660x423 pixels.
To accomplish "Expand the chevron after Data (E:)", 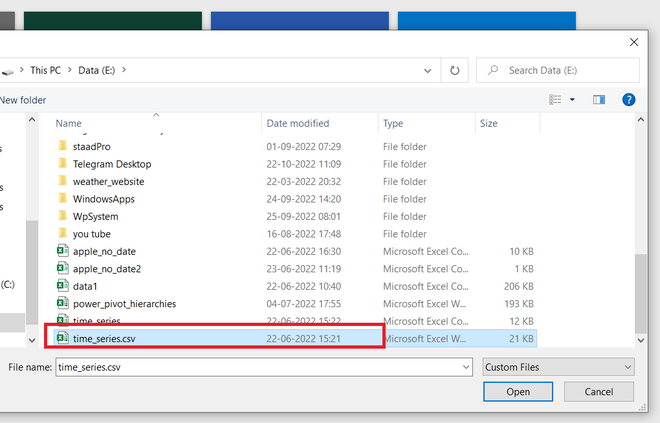I will 124,70.
